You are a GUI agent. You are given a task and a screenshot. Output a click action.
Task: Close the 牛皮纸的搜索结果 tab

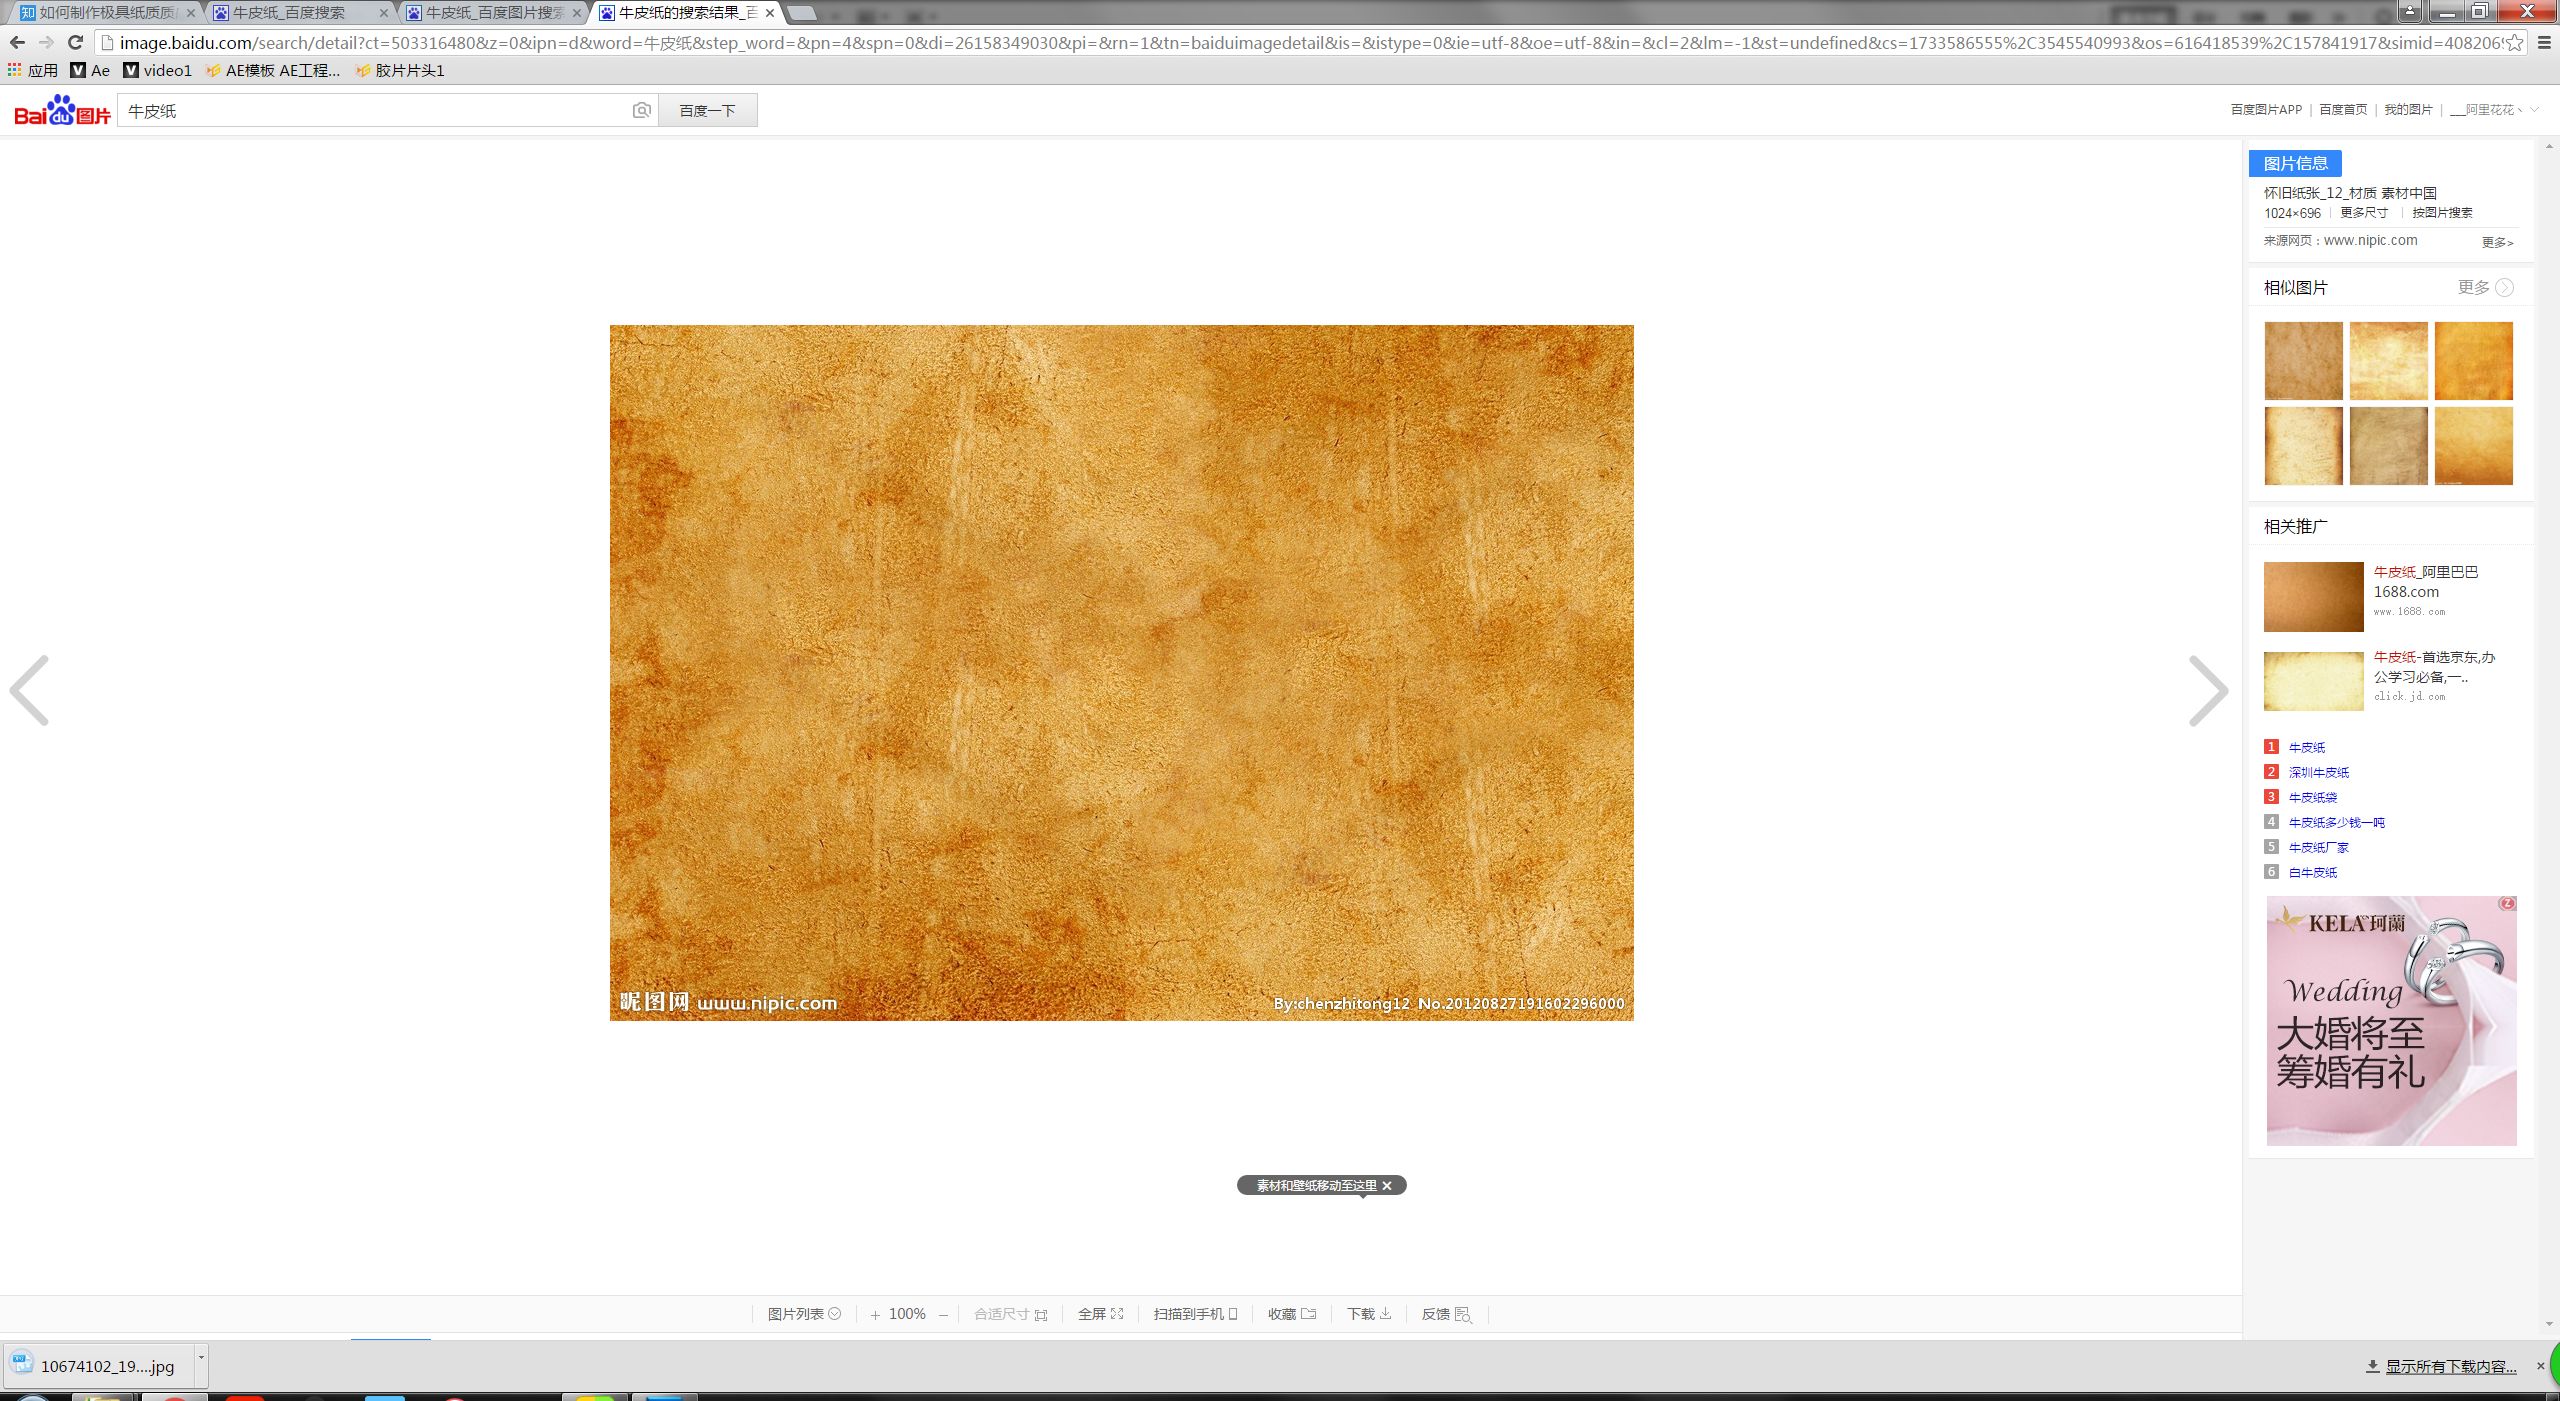[x=770, y=13]
